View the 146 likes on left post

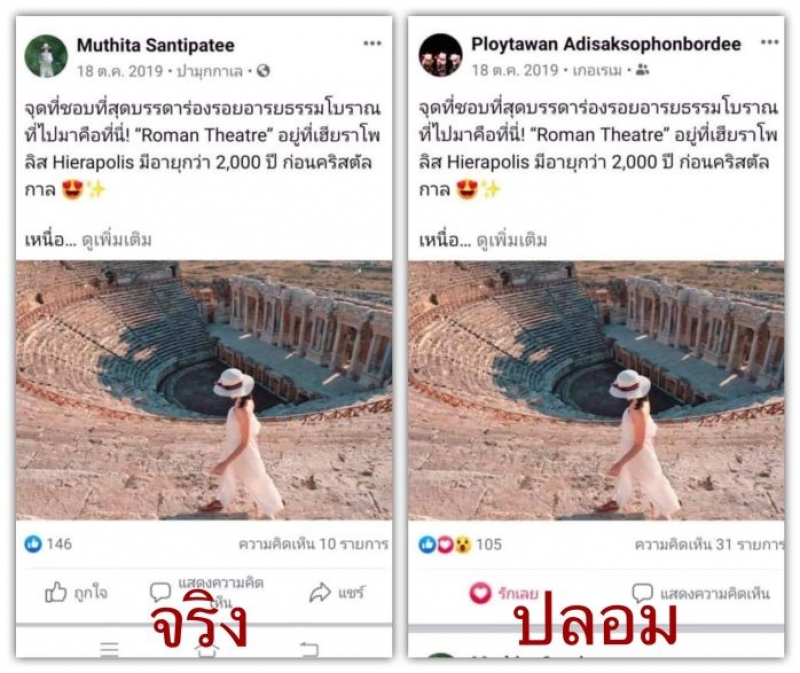click(48, 544)
